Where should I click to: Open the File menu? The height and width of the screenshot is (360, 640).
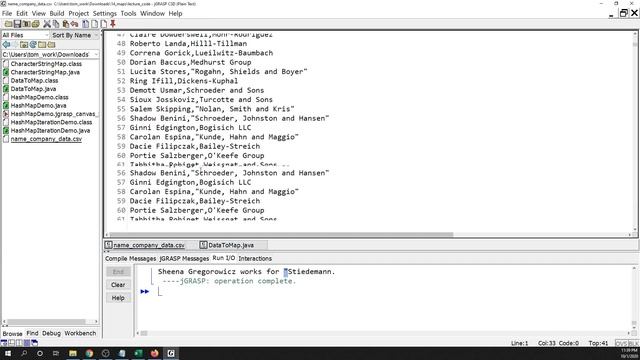click(x=7, y=13)
